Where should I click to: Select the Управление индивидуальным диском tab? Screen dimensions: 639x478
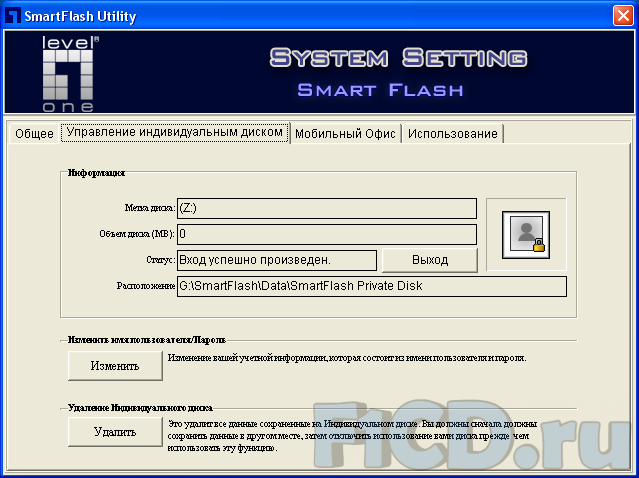(175, 132)
